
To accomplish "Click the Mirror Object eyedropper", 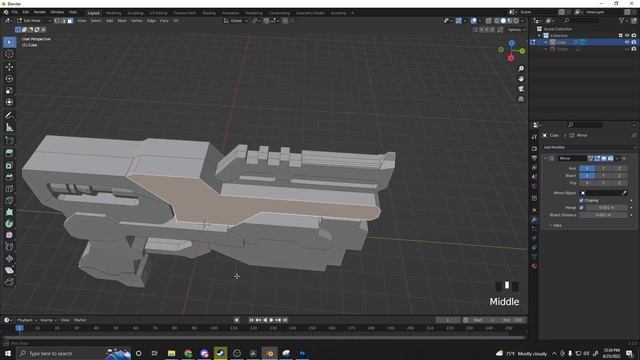I will coord(624,193).
